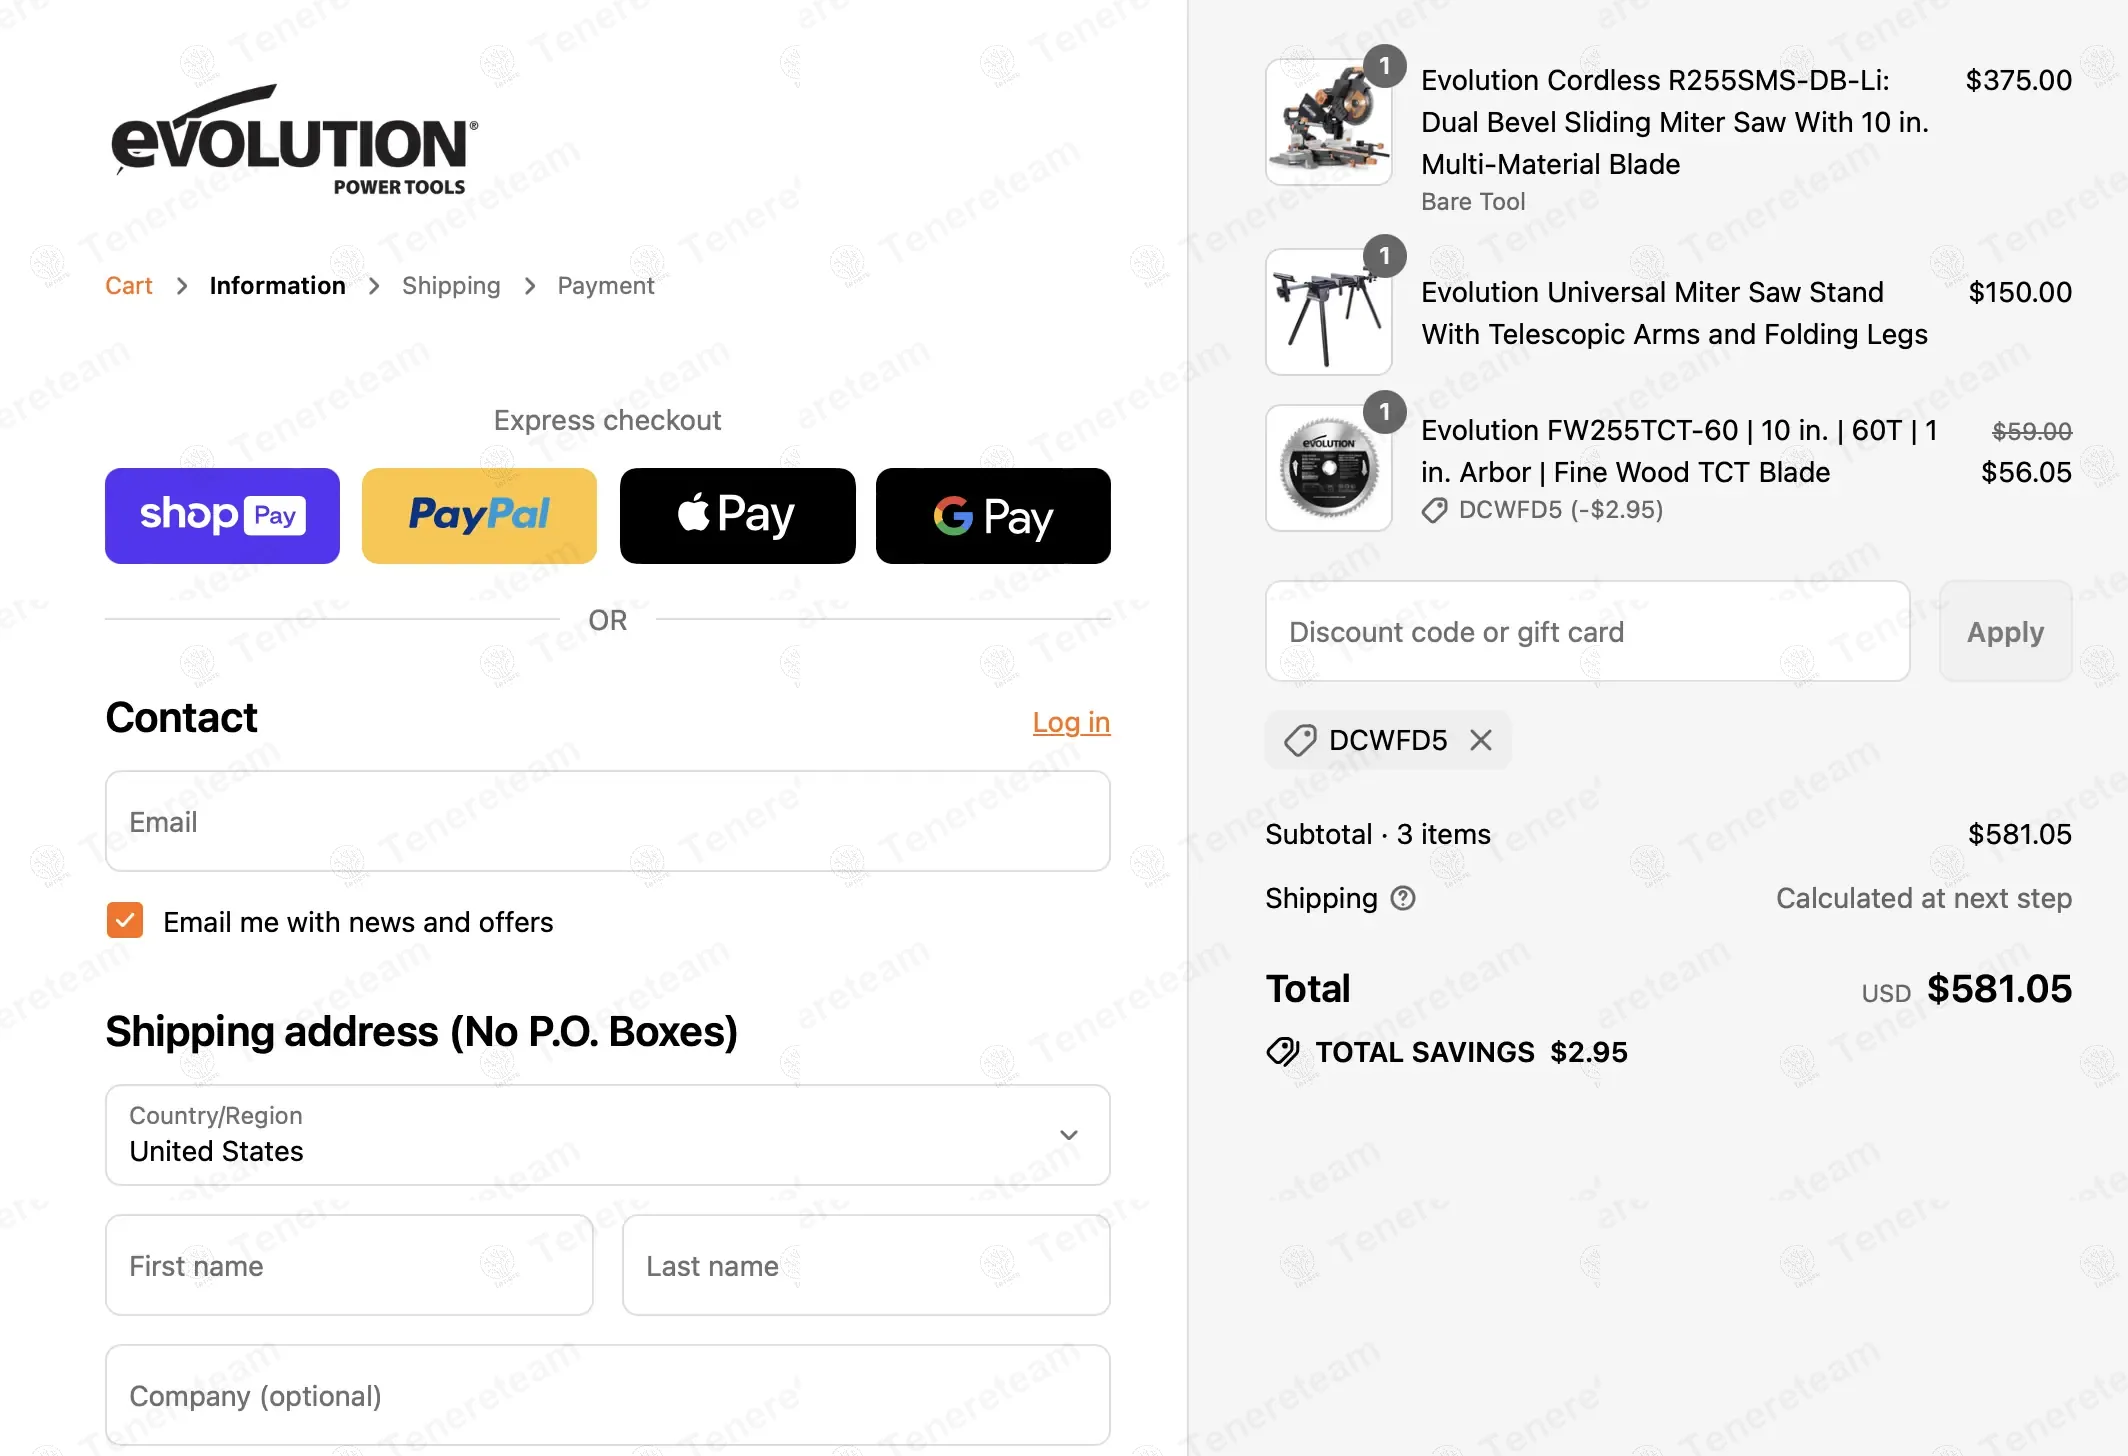This screenshot has width=2128, height=1456.
Task: Choose PayPal express checkout
Action: click(479, 516)
